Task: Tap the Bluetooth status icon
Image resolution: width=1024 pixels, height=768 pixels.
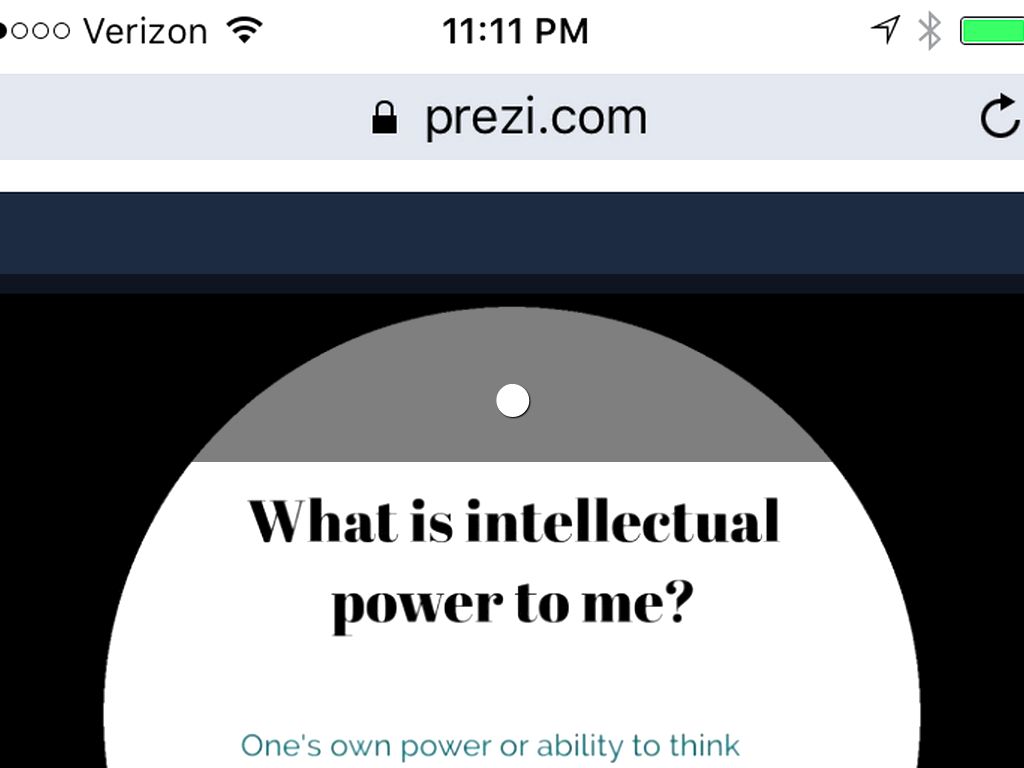Action: [930, 31]
